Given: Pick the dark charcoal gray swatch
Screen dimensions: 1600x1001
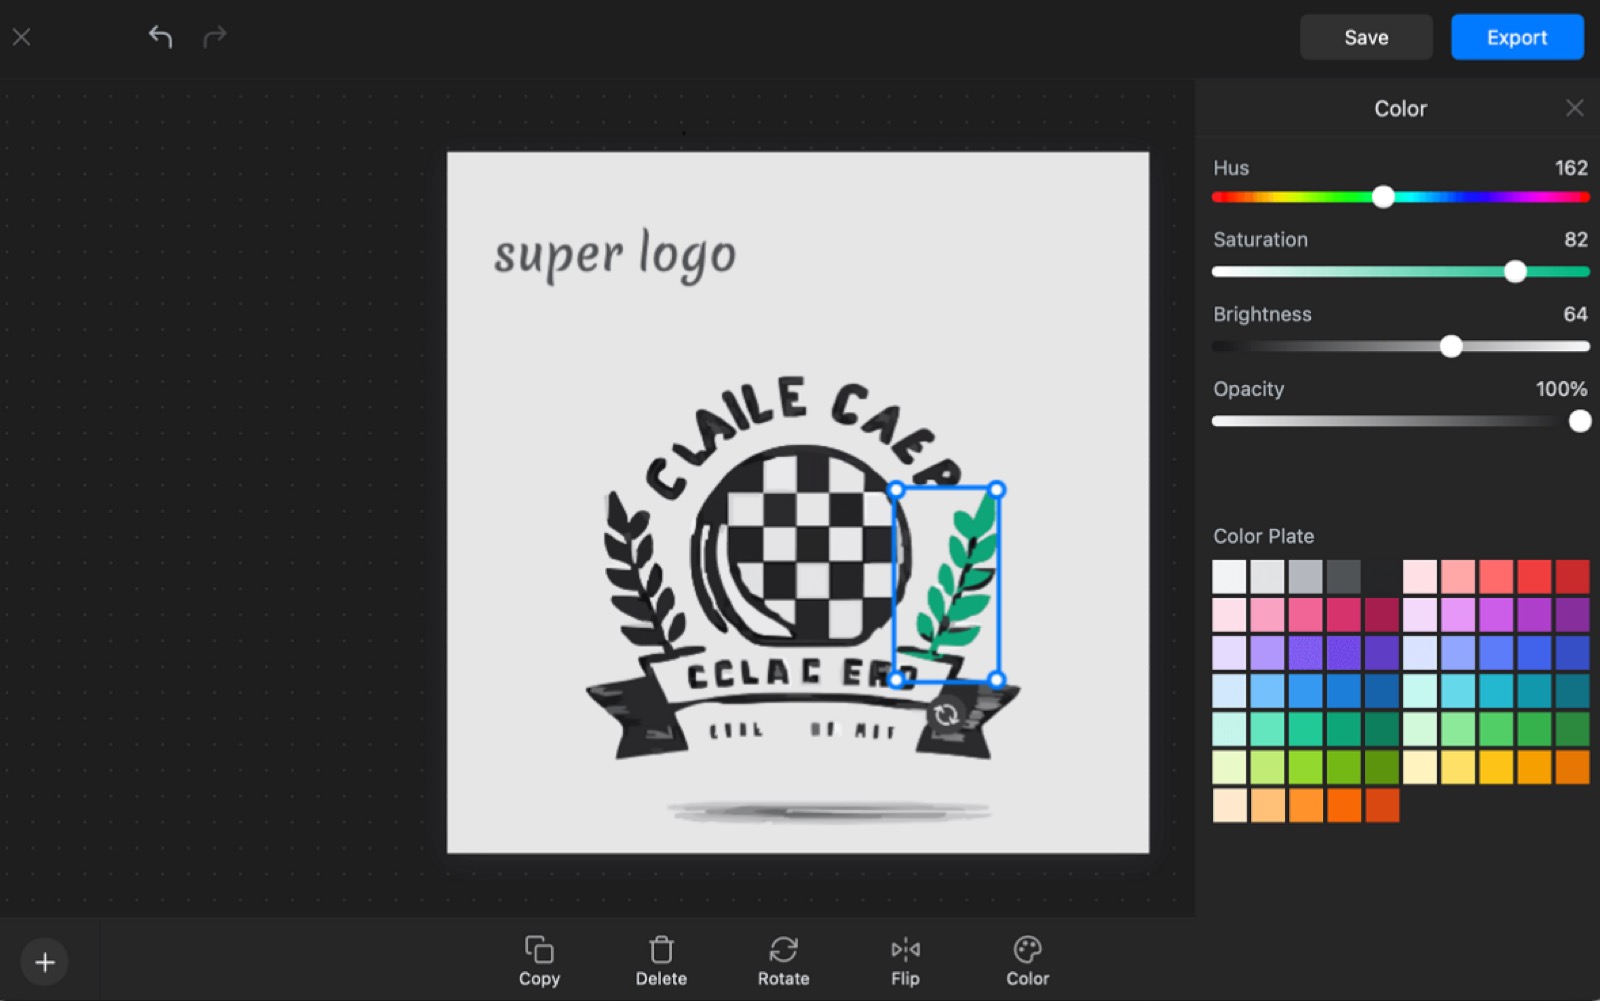Looking at the screenshot, I should (1344, 577).
